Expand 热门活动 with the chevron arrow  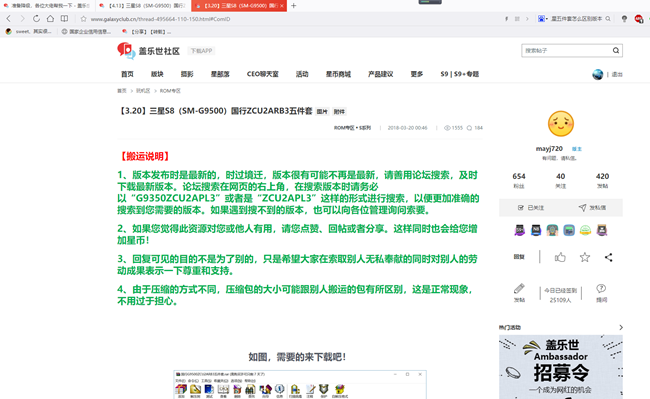[x=621, y=327]
